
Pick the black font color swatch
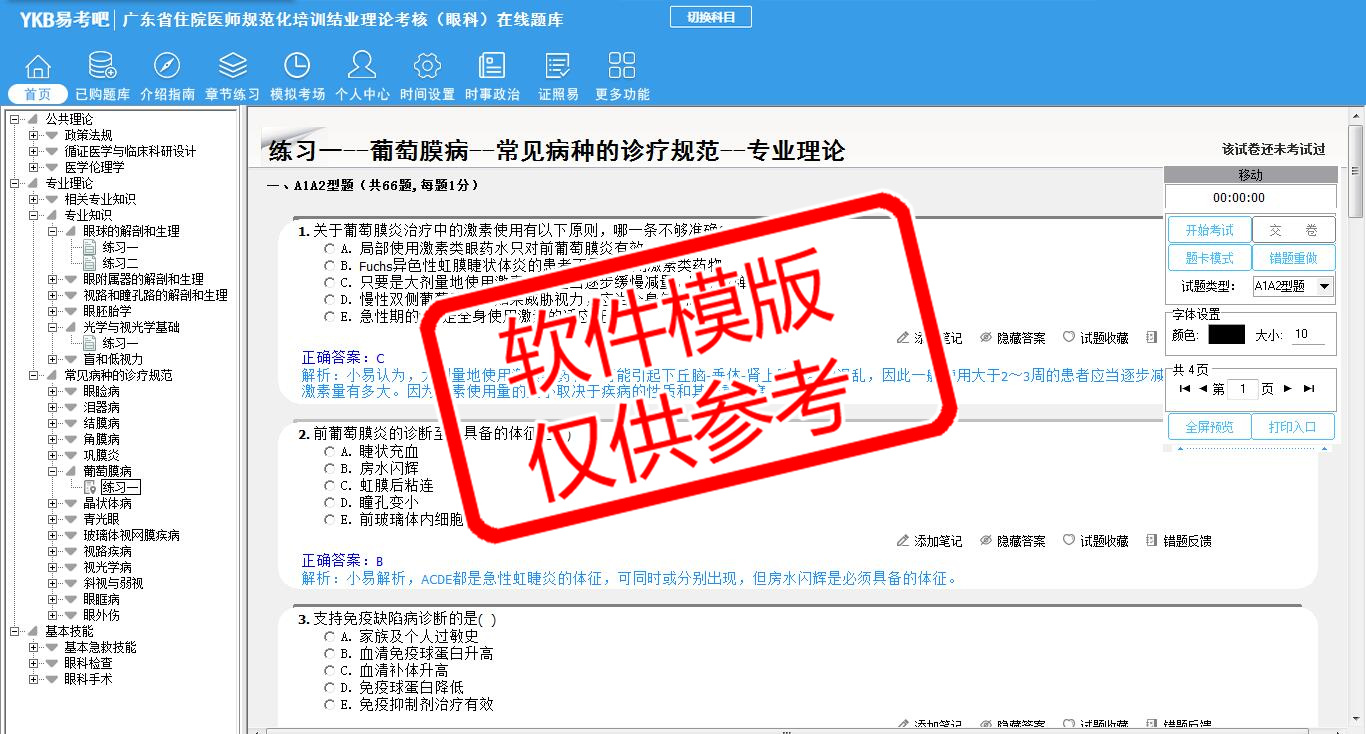[x=1226, y=335]
